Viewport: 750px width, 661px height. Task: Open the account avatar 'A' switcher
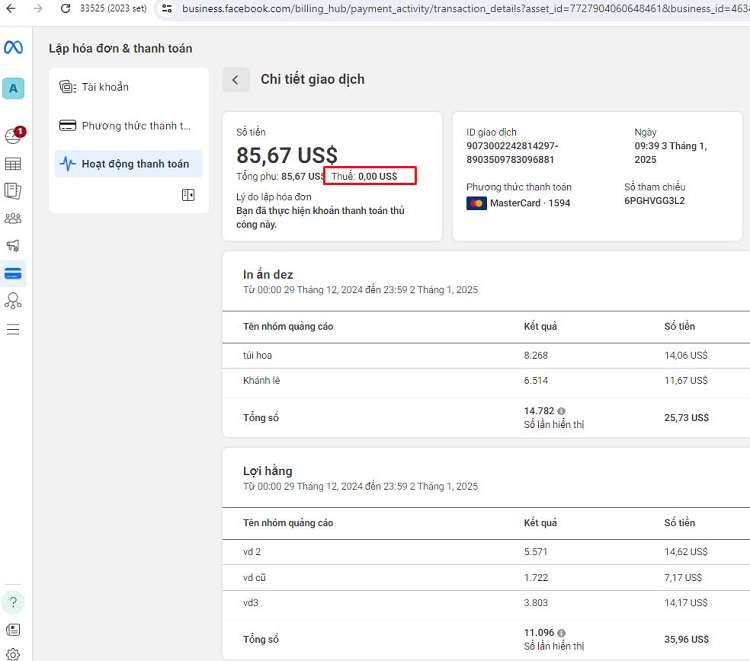(13, 88)
